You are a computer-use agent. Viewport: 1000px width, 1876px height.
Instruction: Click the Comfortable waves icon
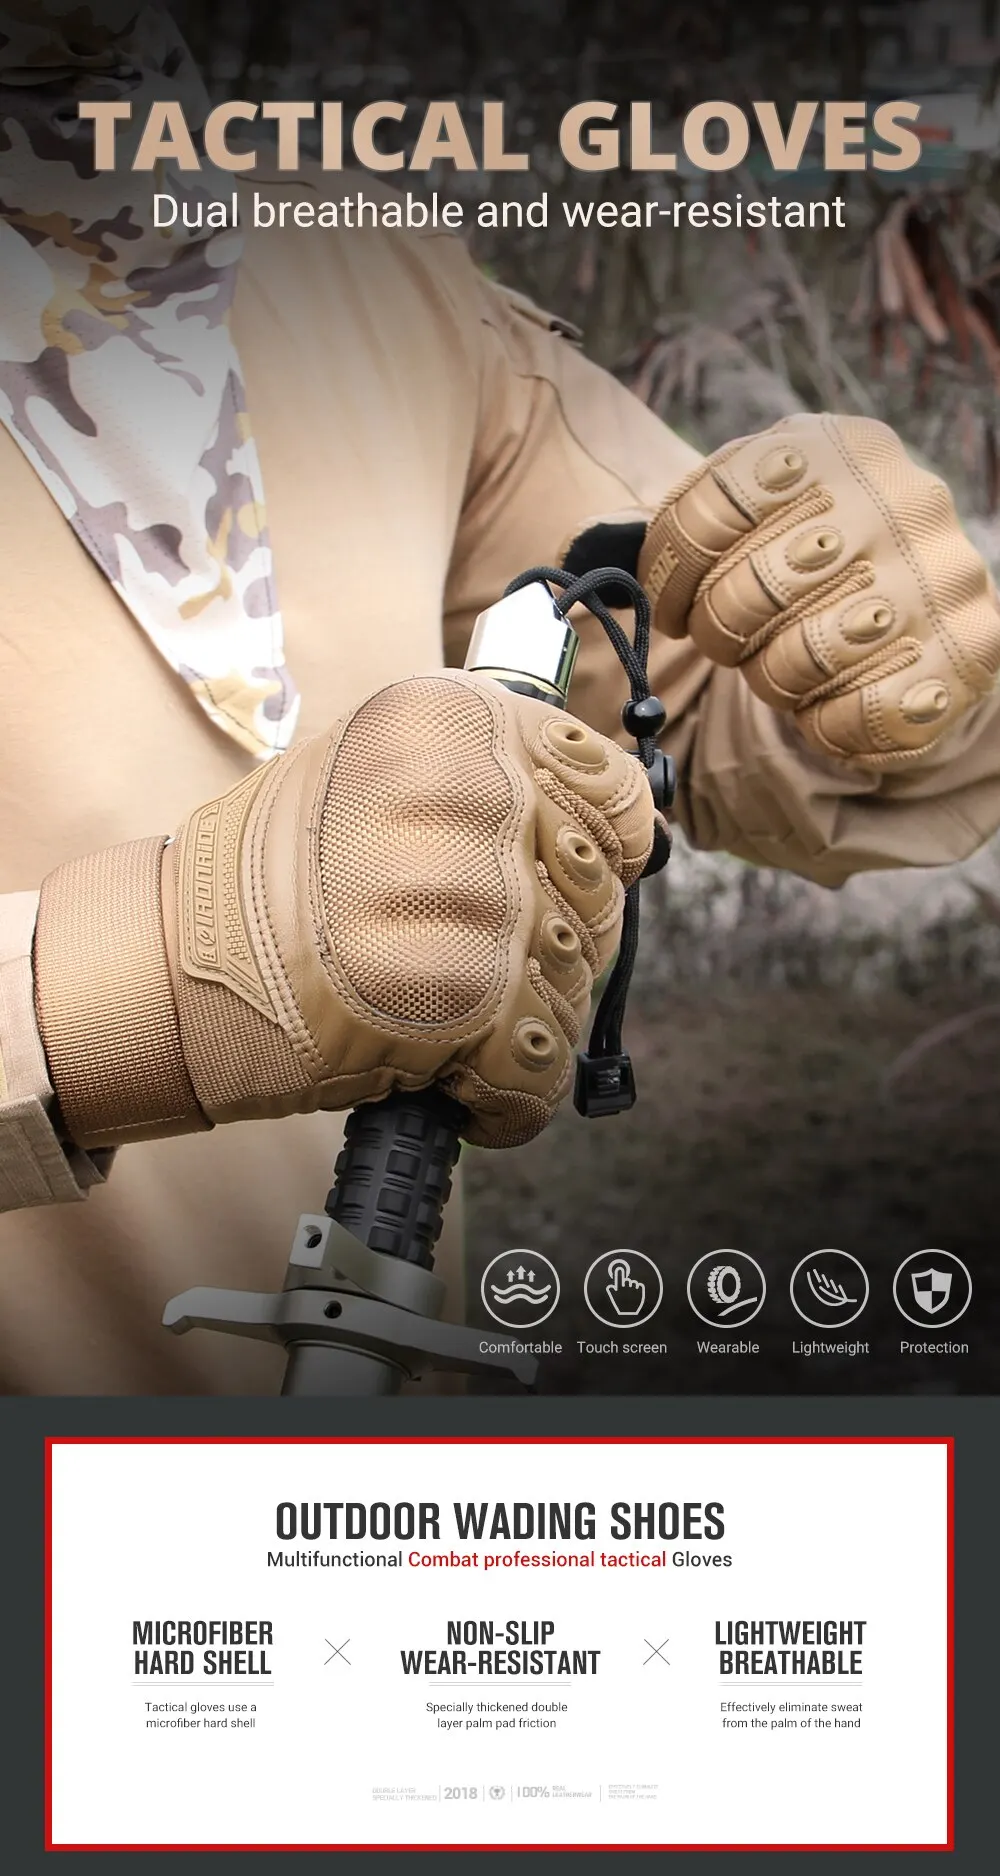click(520, 1288)
